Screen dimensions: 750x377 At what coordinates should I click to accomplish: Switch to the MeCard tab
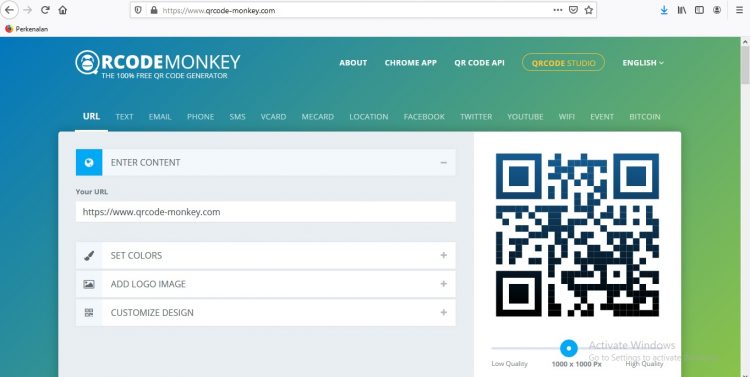(x=318, y=117)
